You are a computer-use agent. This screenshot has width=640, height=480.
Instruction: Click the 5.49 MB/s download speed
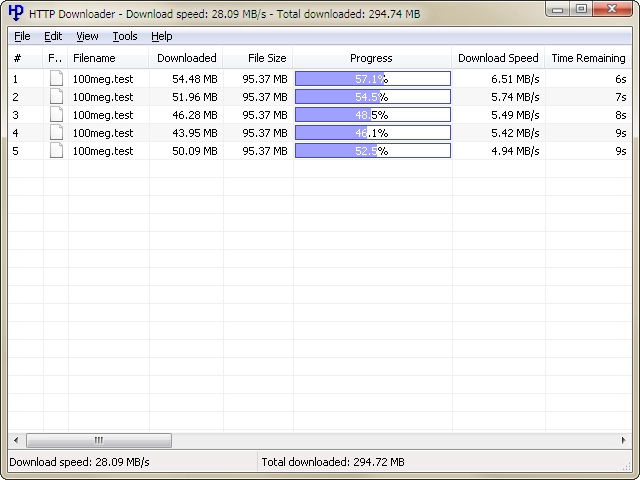(515, 115)
